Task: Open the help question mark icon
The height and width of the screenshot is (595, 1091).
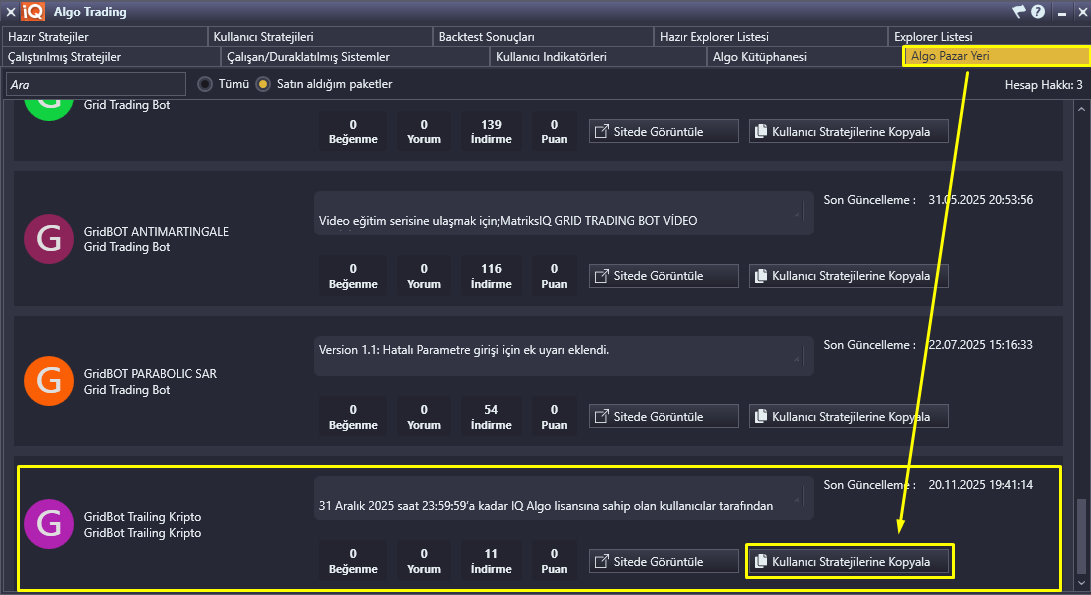Action: point(1038,12)
